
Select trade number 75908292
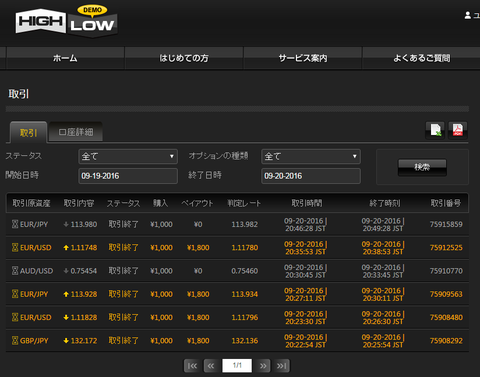tap(446, 341)
